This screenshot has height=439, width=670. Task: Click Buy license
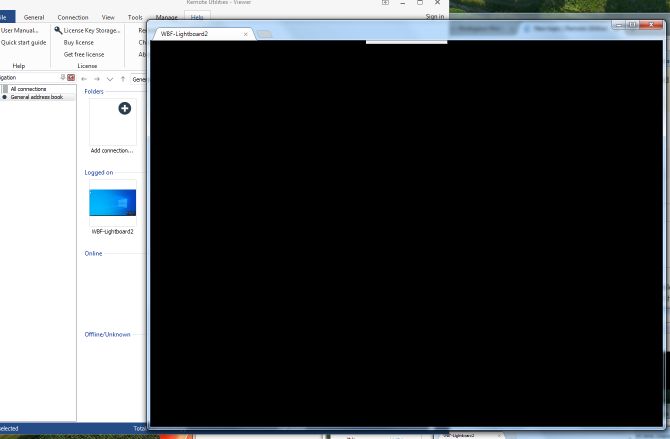[78, 42]
